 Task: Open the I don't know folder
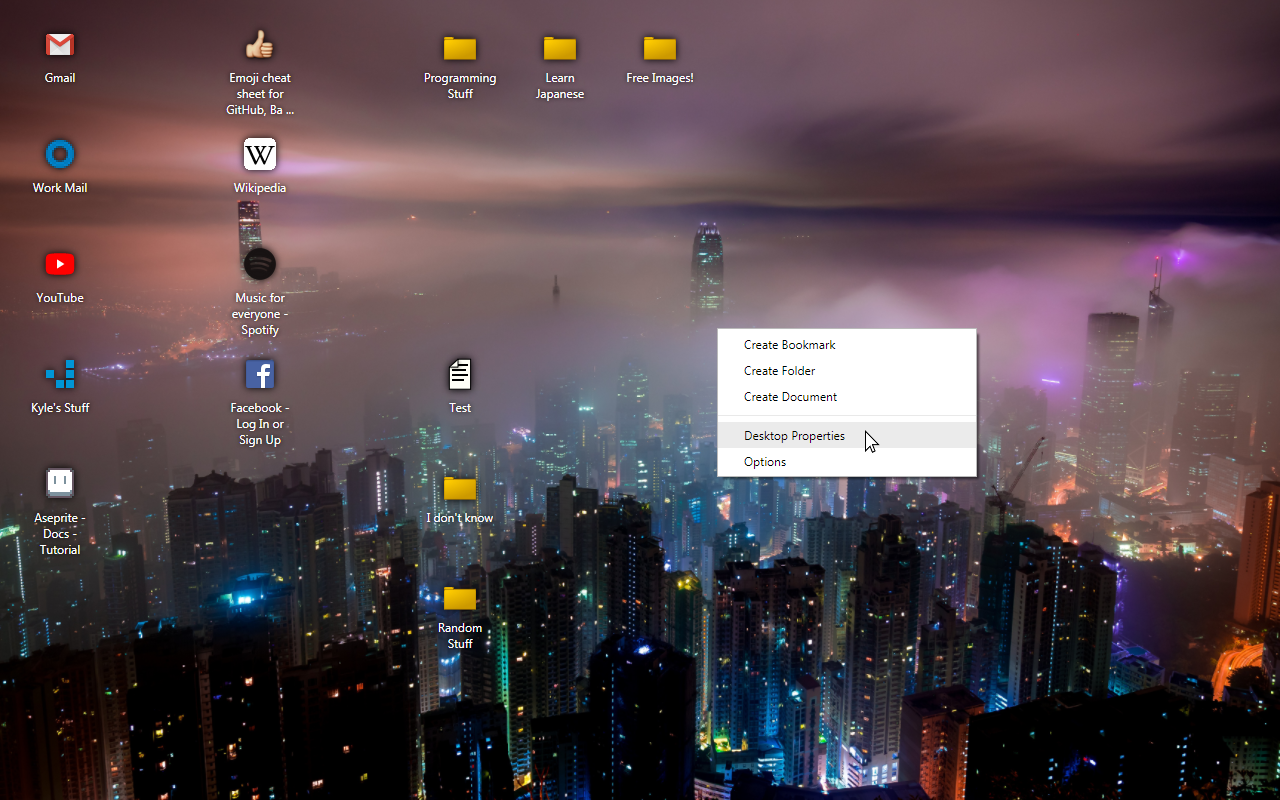(x=459, y=491)
